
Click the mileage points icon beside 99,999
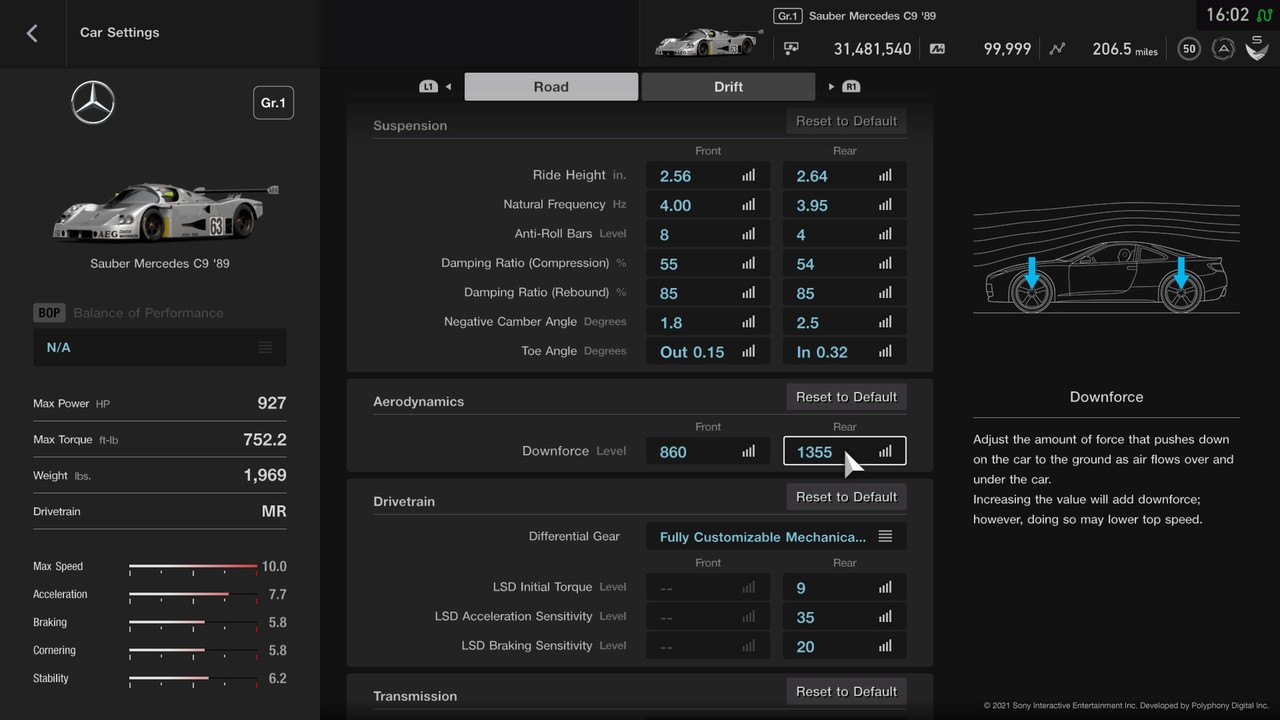pos(937,48)
